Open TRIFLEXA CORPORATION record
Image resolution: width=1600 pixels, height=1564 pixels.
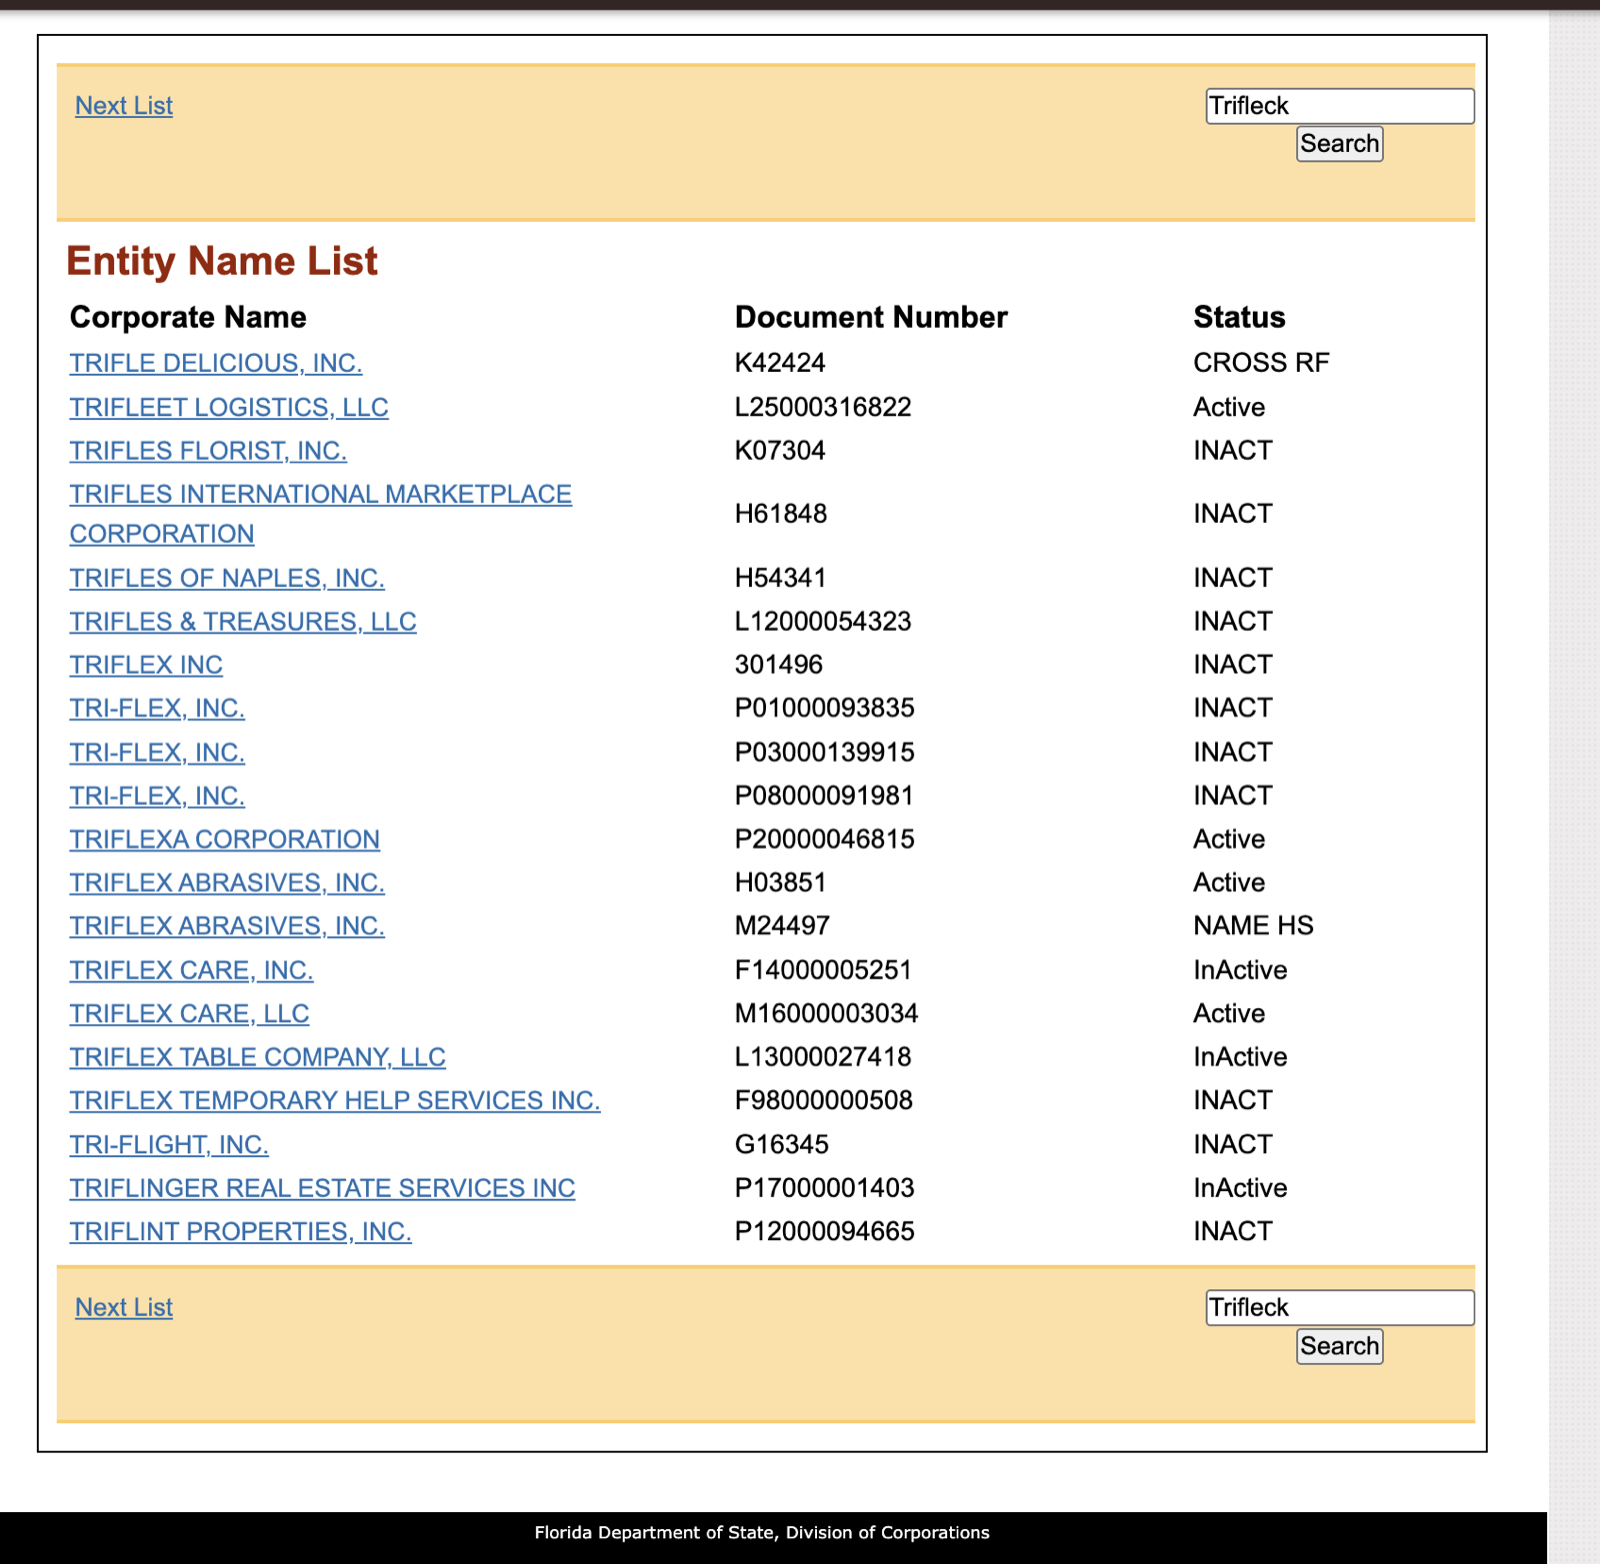[225, 839]
